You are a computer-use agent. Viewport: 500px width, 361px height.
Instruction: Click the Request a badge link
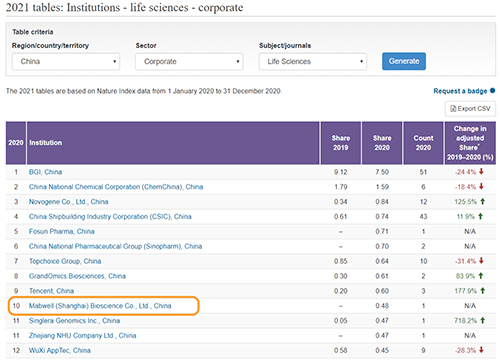coord(460,91)
